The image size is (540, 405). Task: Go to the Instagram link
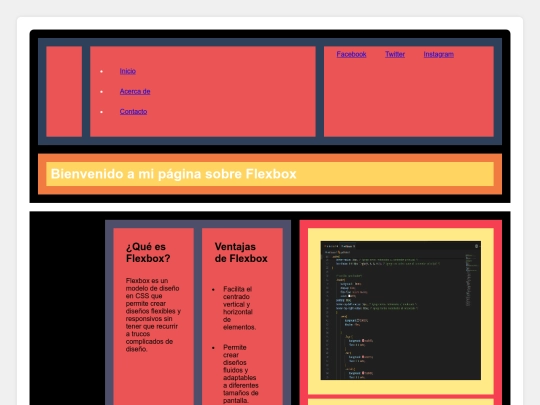coord(438,54)
